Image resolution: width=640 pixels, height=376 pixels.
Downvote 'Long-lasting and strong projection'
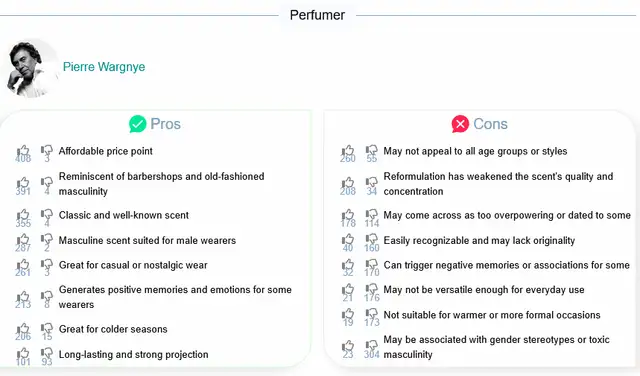[x=47, y=354]
